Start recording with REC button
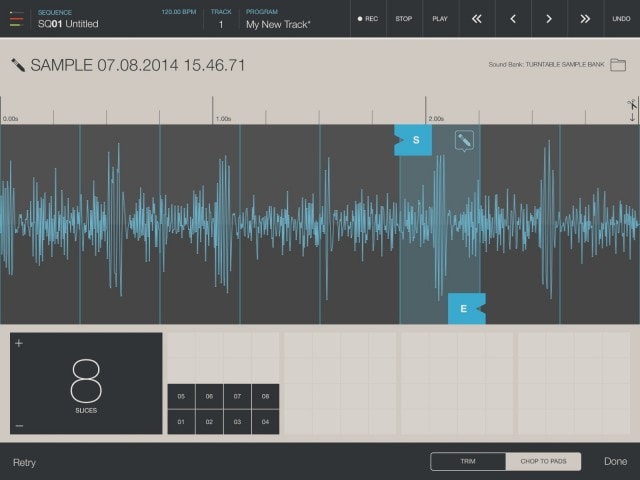The width and height of the screenshot is (640, 480). coord(368,19)
